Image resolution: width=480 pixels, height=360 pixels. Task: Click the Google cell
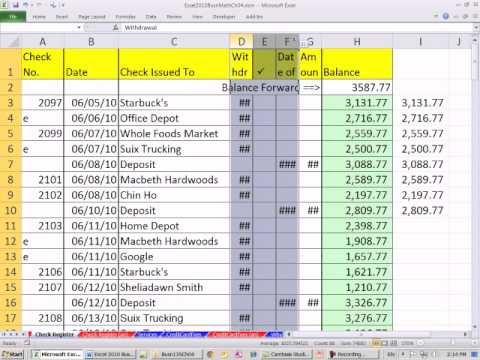(174, 257)
